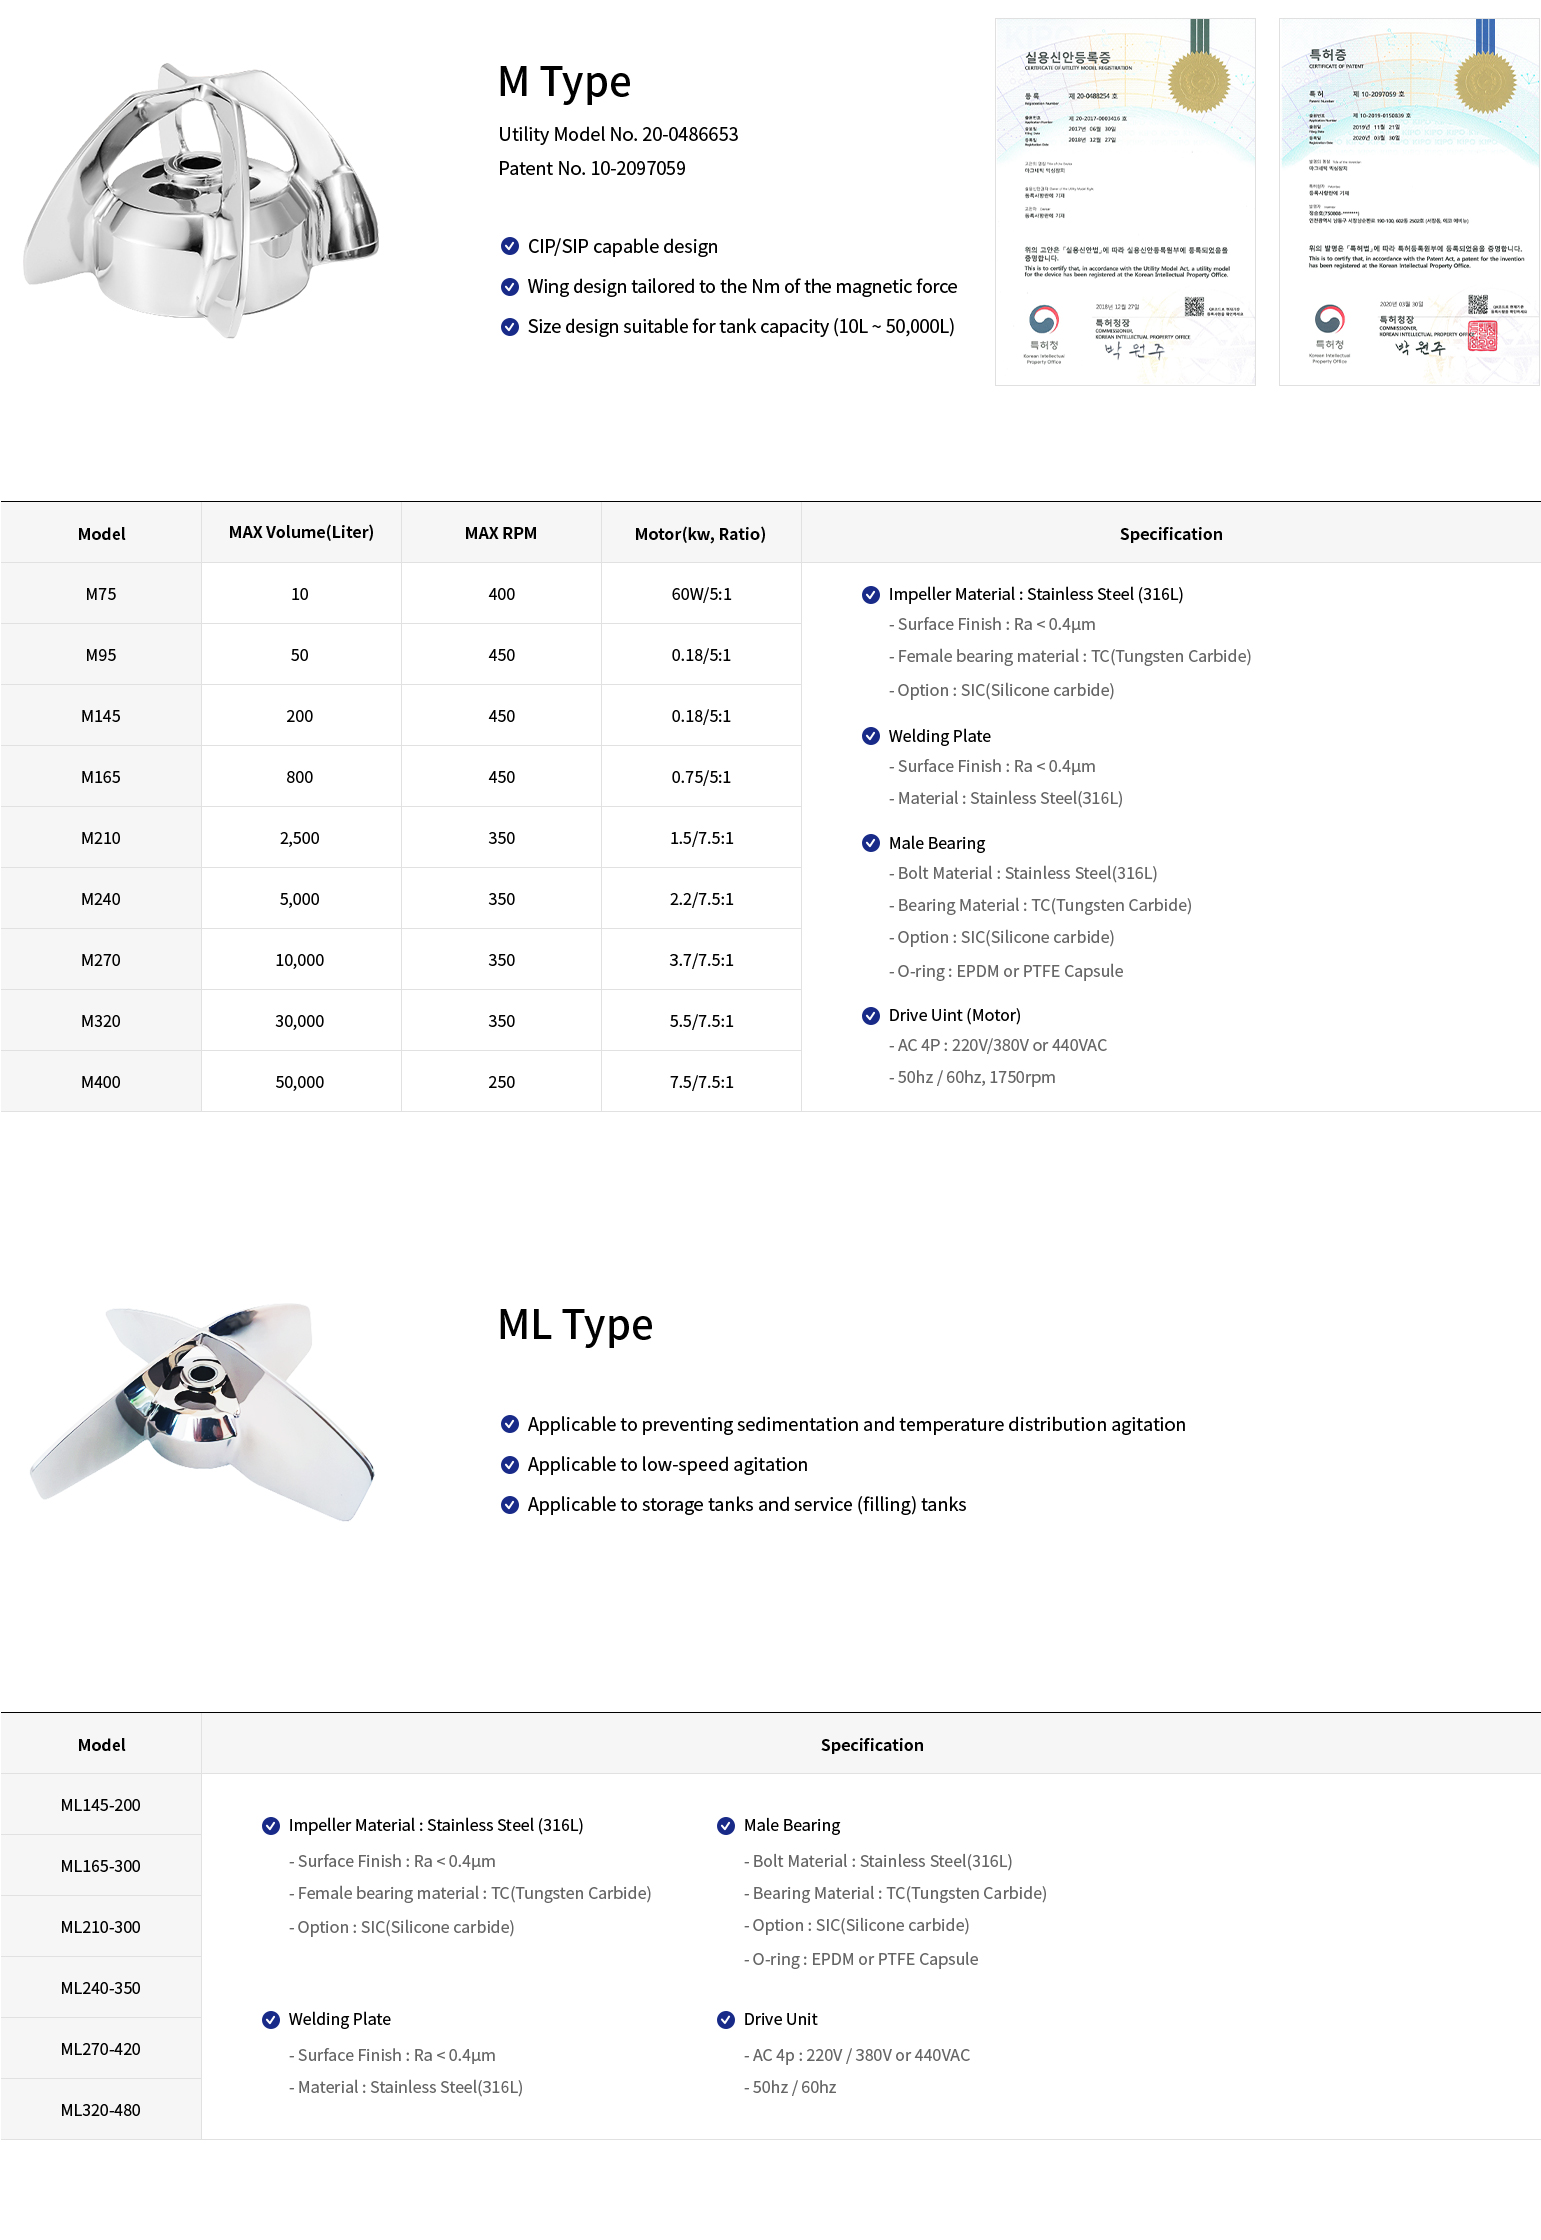Click the checkmark icon next to Drive Unit in ML table

(726, 2019)
